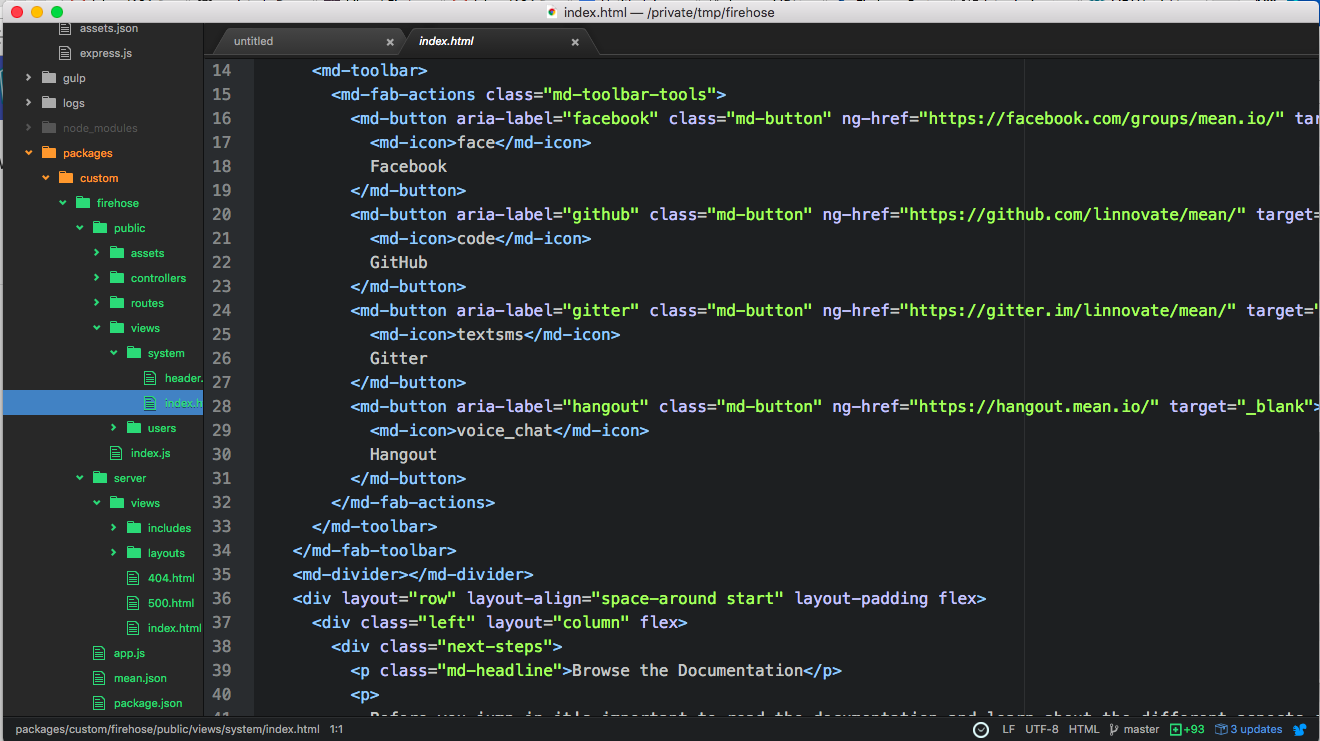Open index.html under server views

tap(174, 628)
